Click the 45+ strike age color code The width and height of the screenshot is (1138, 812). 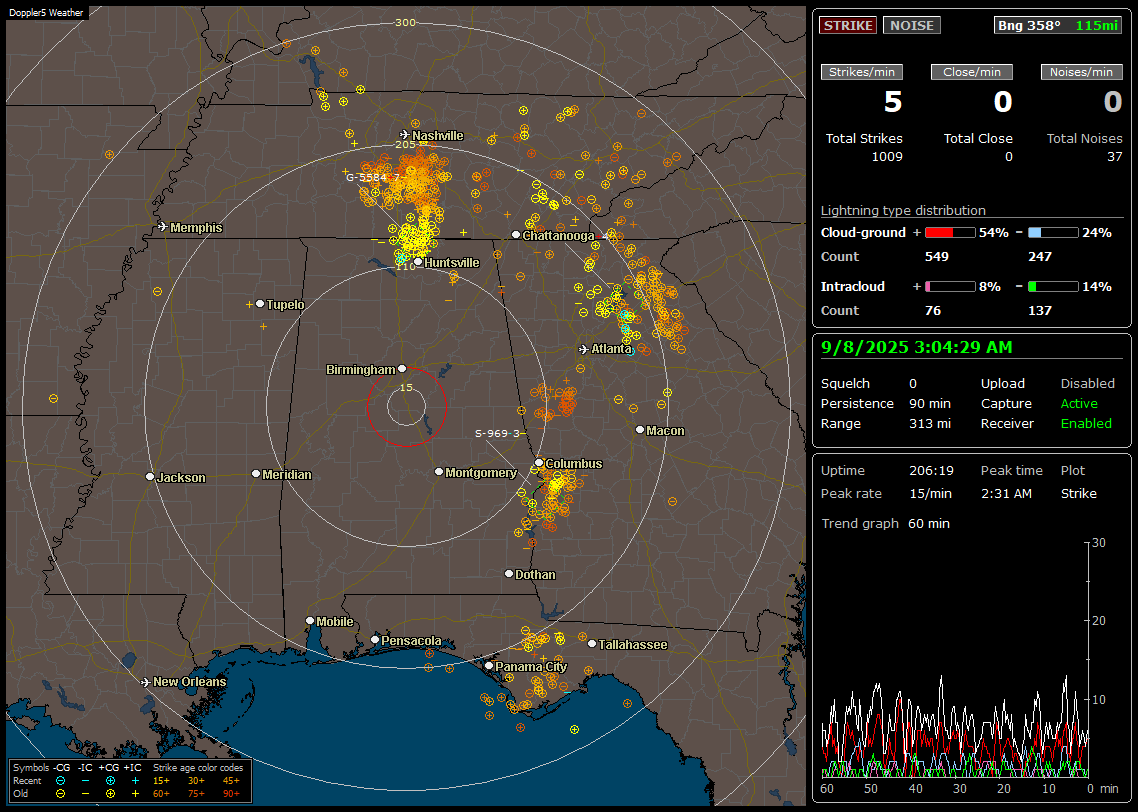point(231,781)
